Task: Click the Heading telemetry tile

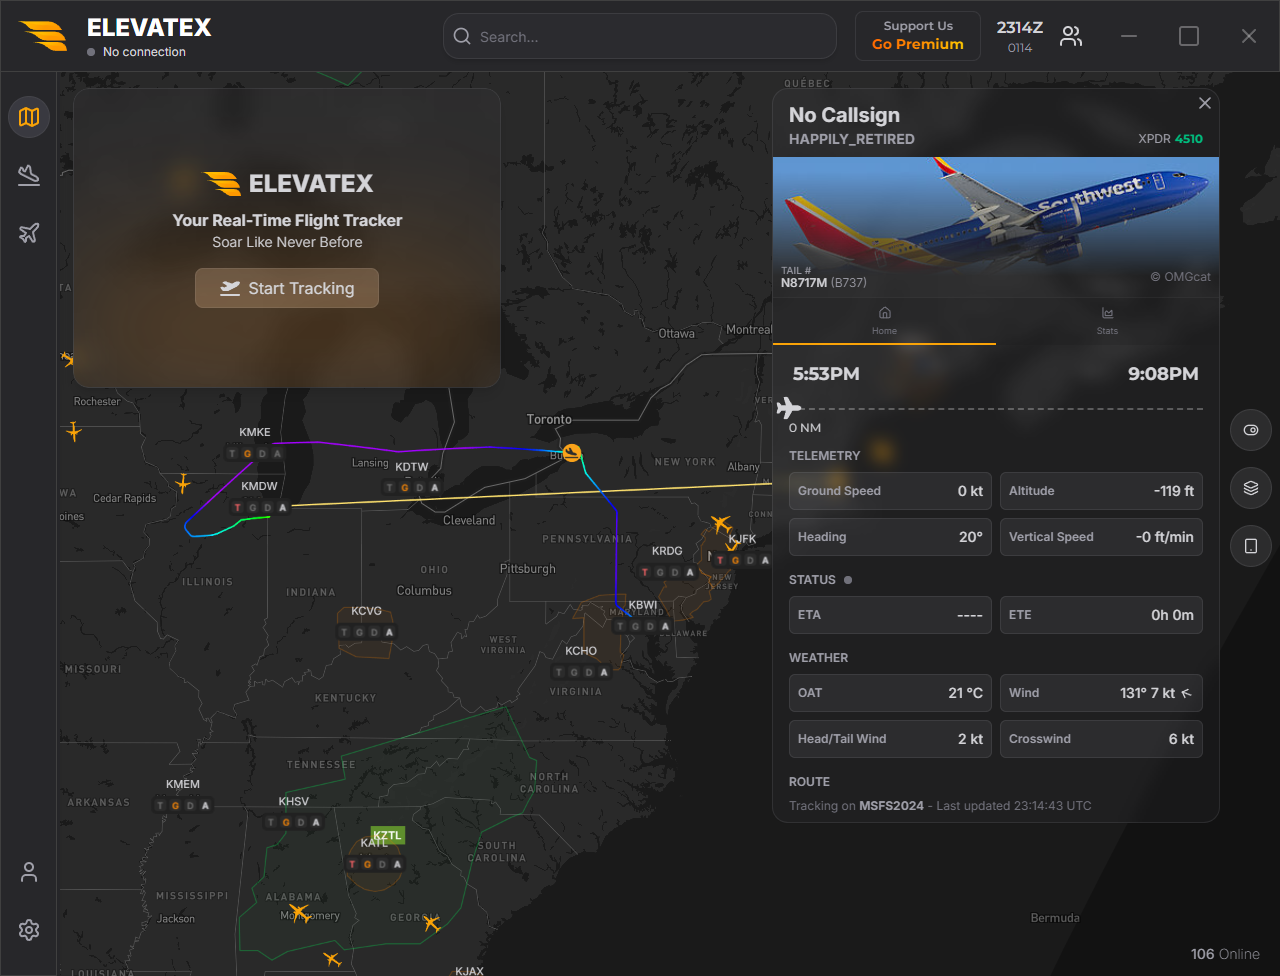Action: click(x=890, y=537)
